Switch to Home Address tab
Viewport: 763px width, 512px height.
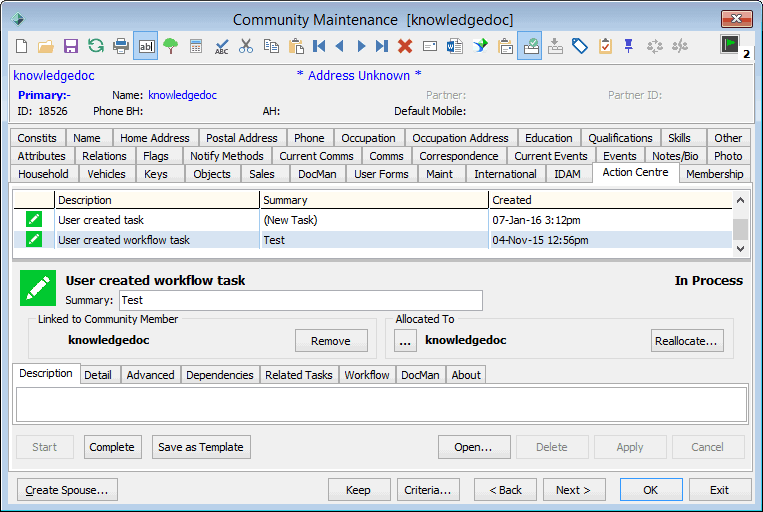coord(155,138)
